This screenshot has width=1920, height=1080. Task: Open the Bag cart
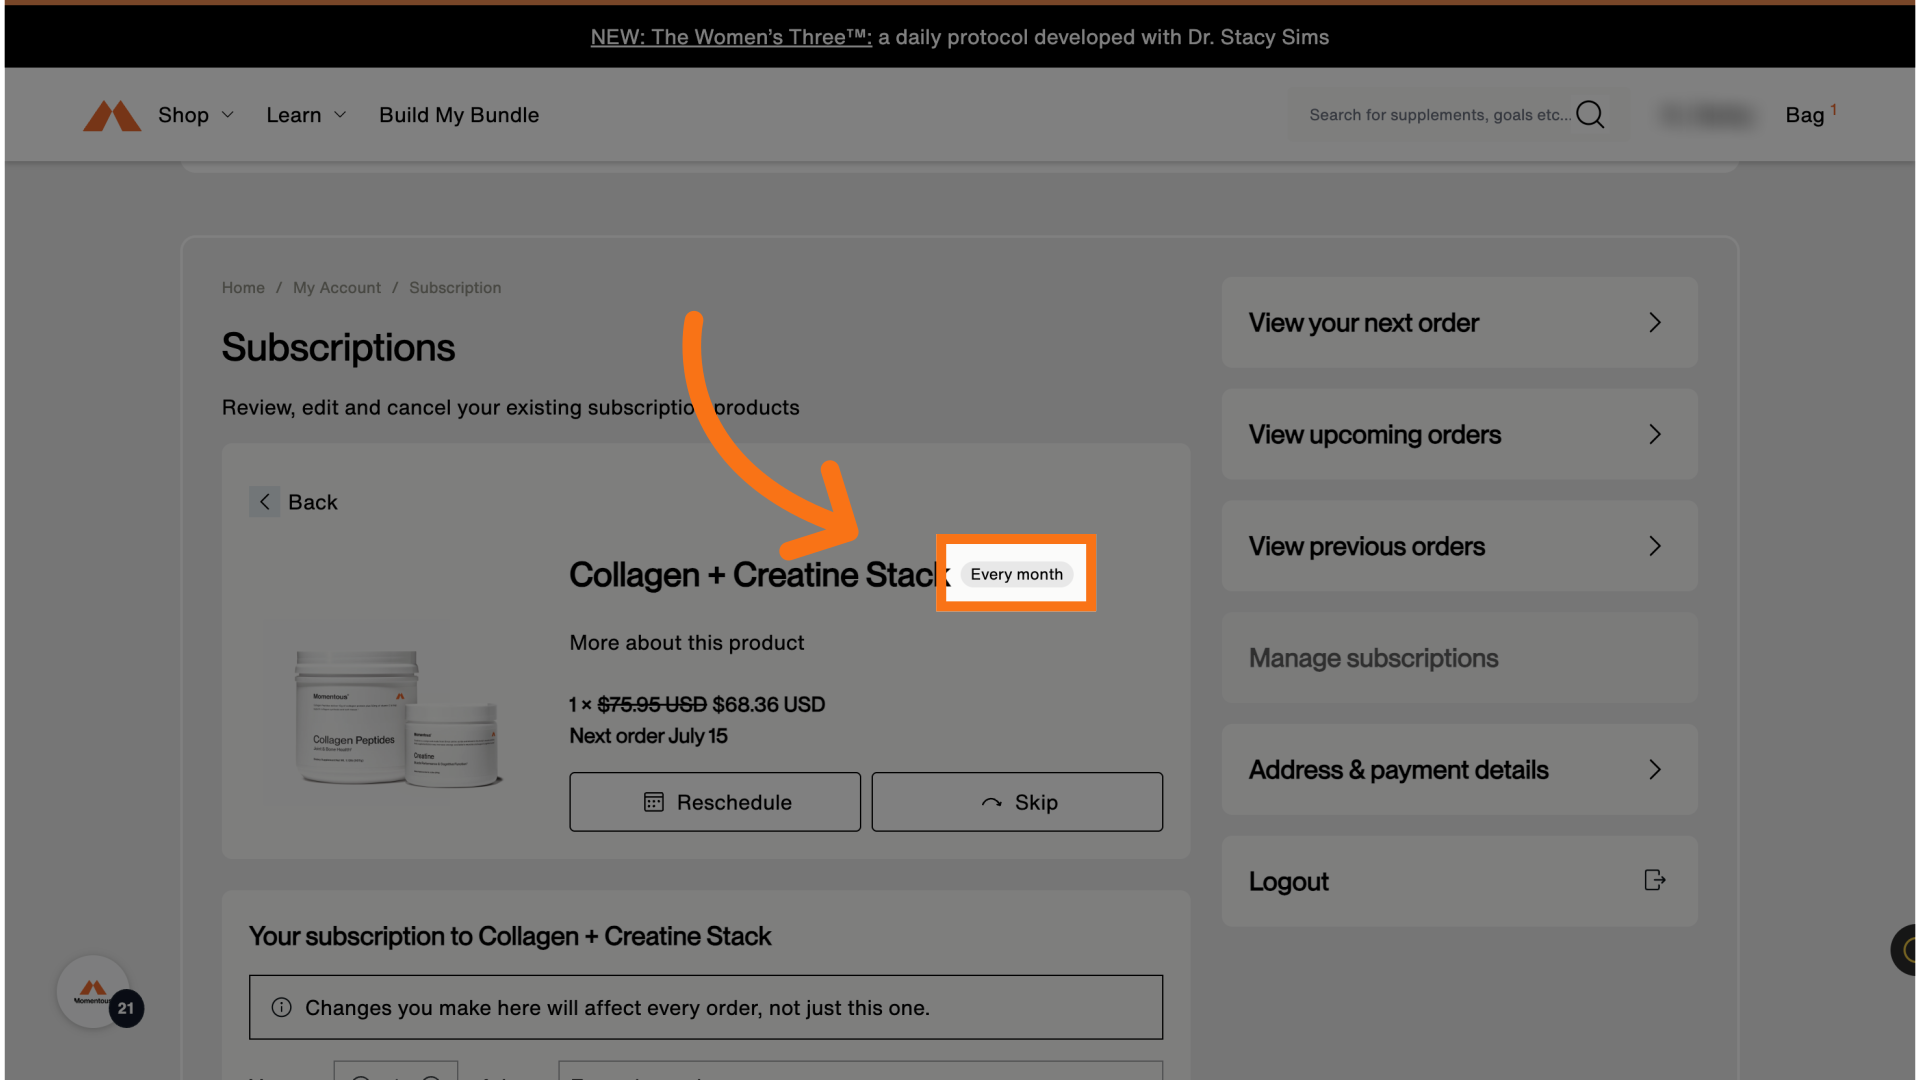pos(1810,115)
